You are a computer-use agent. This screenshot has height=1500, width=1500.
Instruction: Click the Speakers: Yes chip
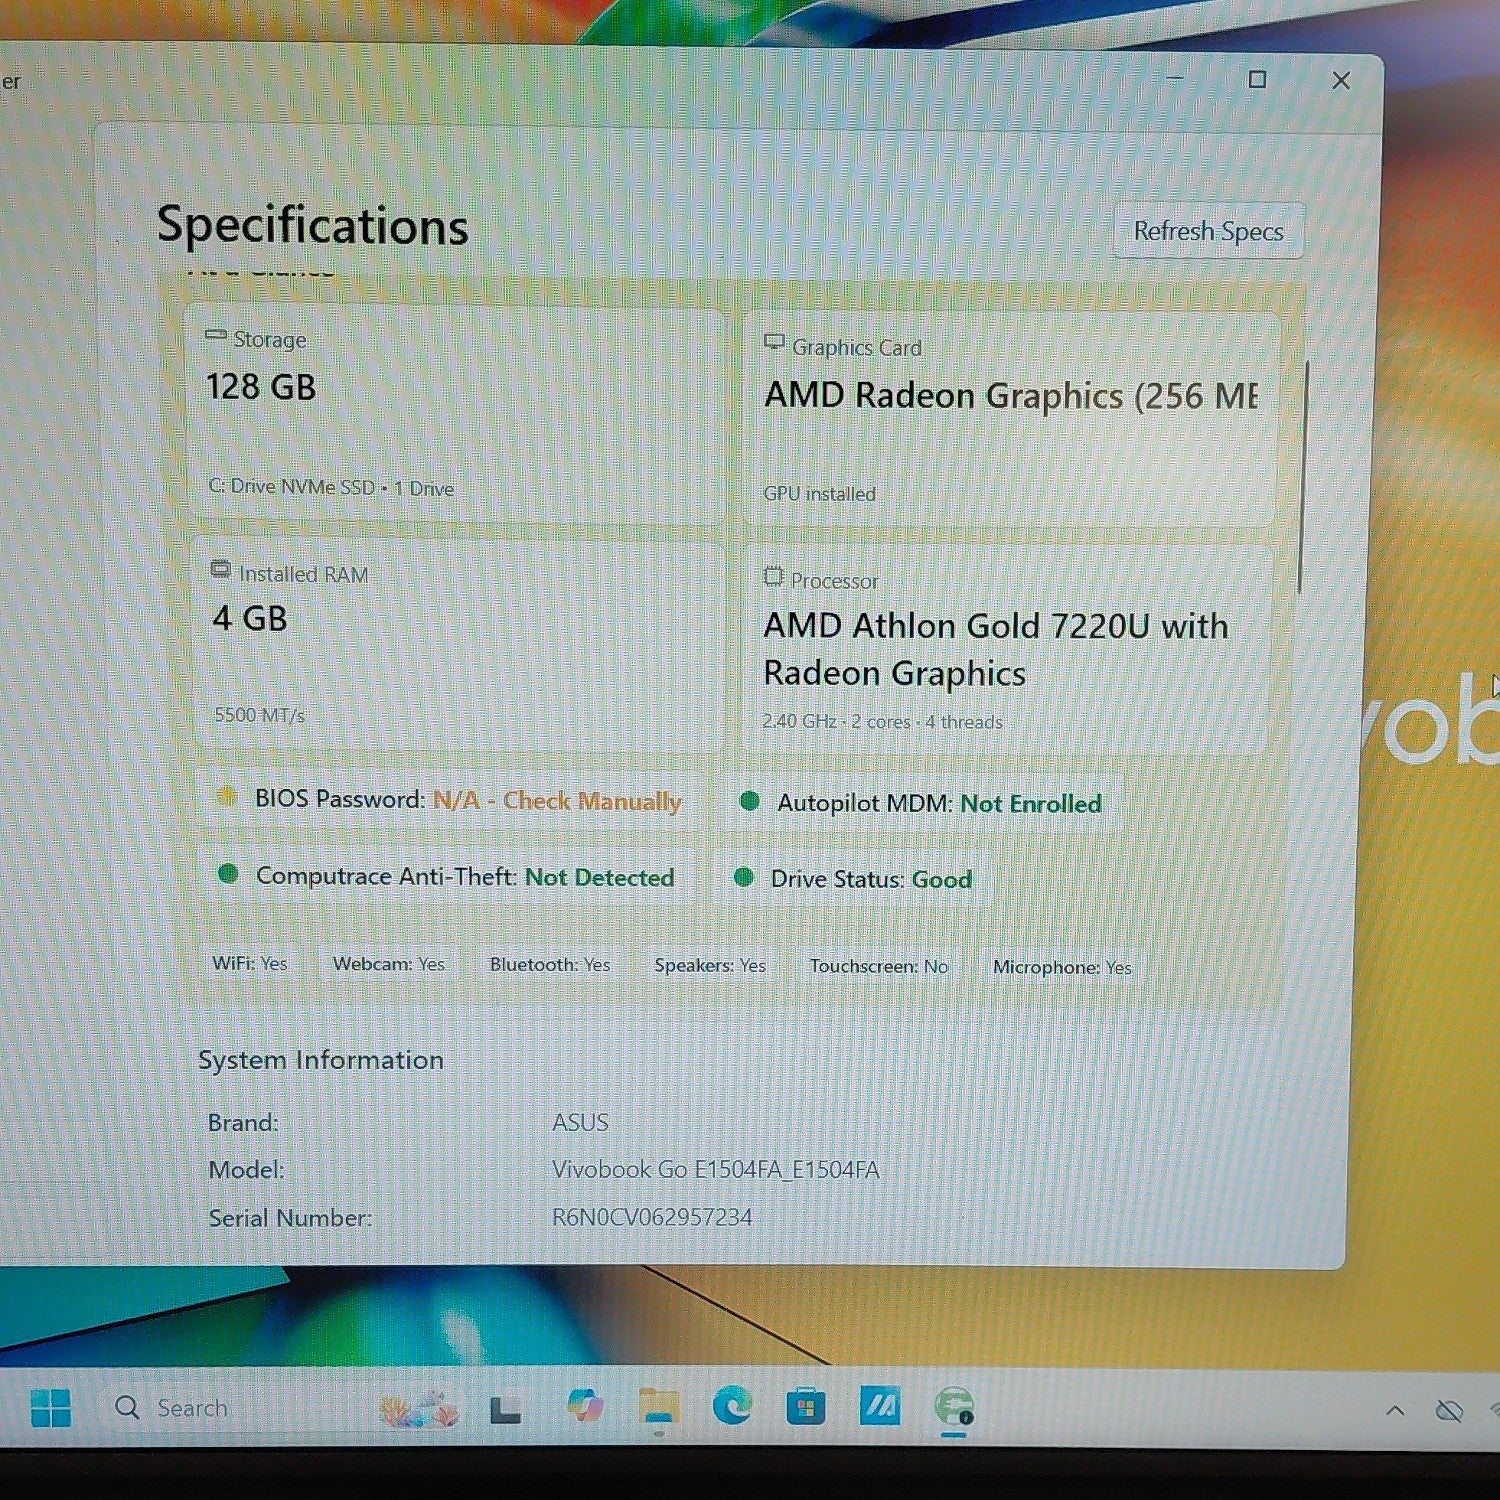(x=710, y=965)
